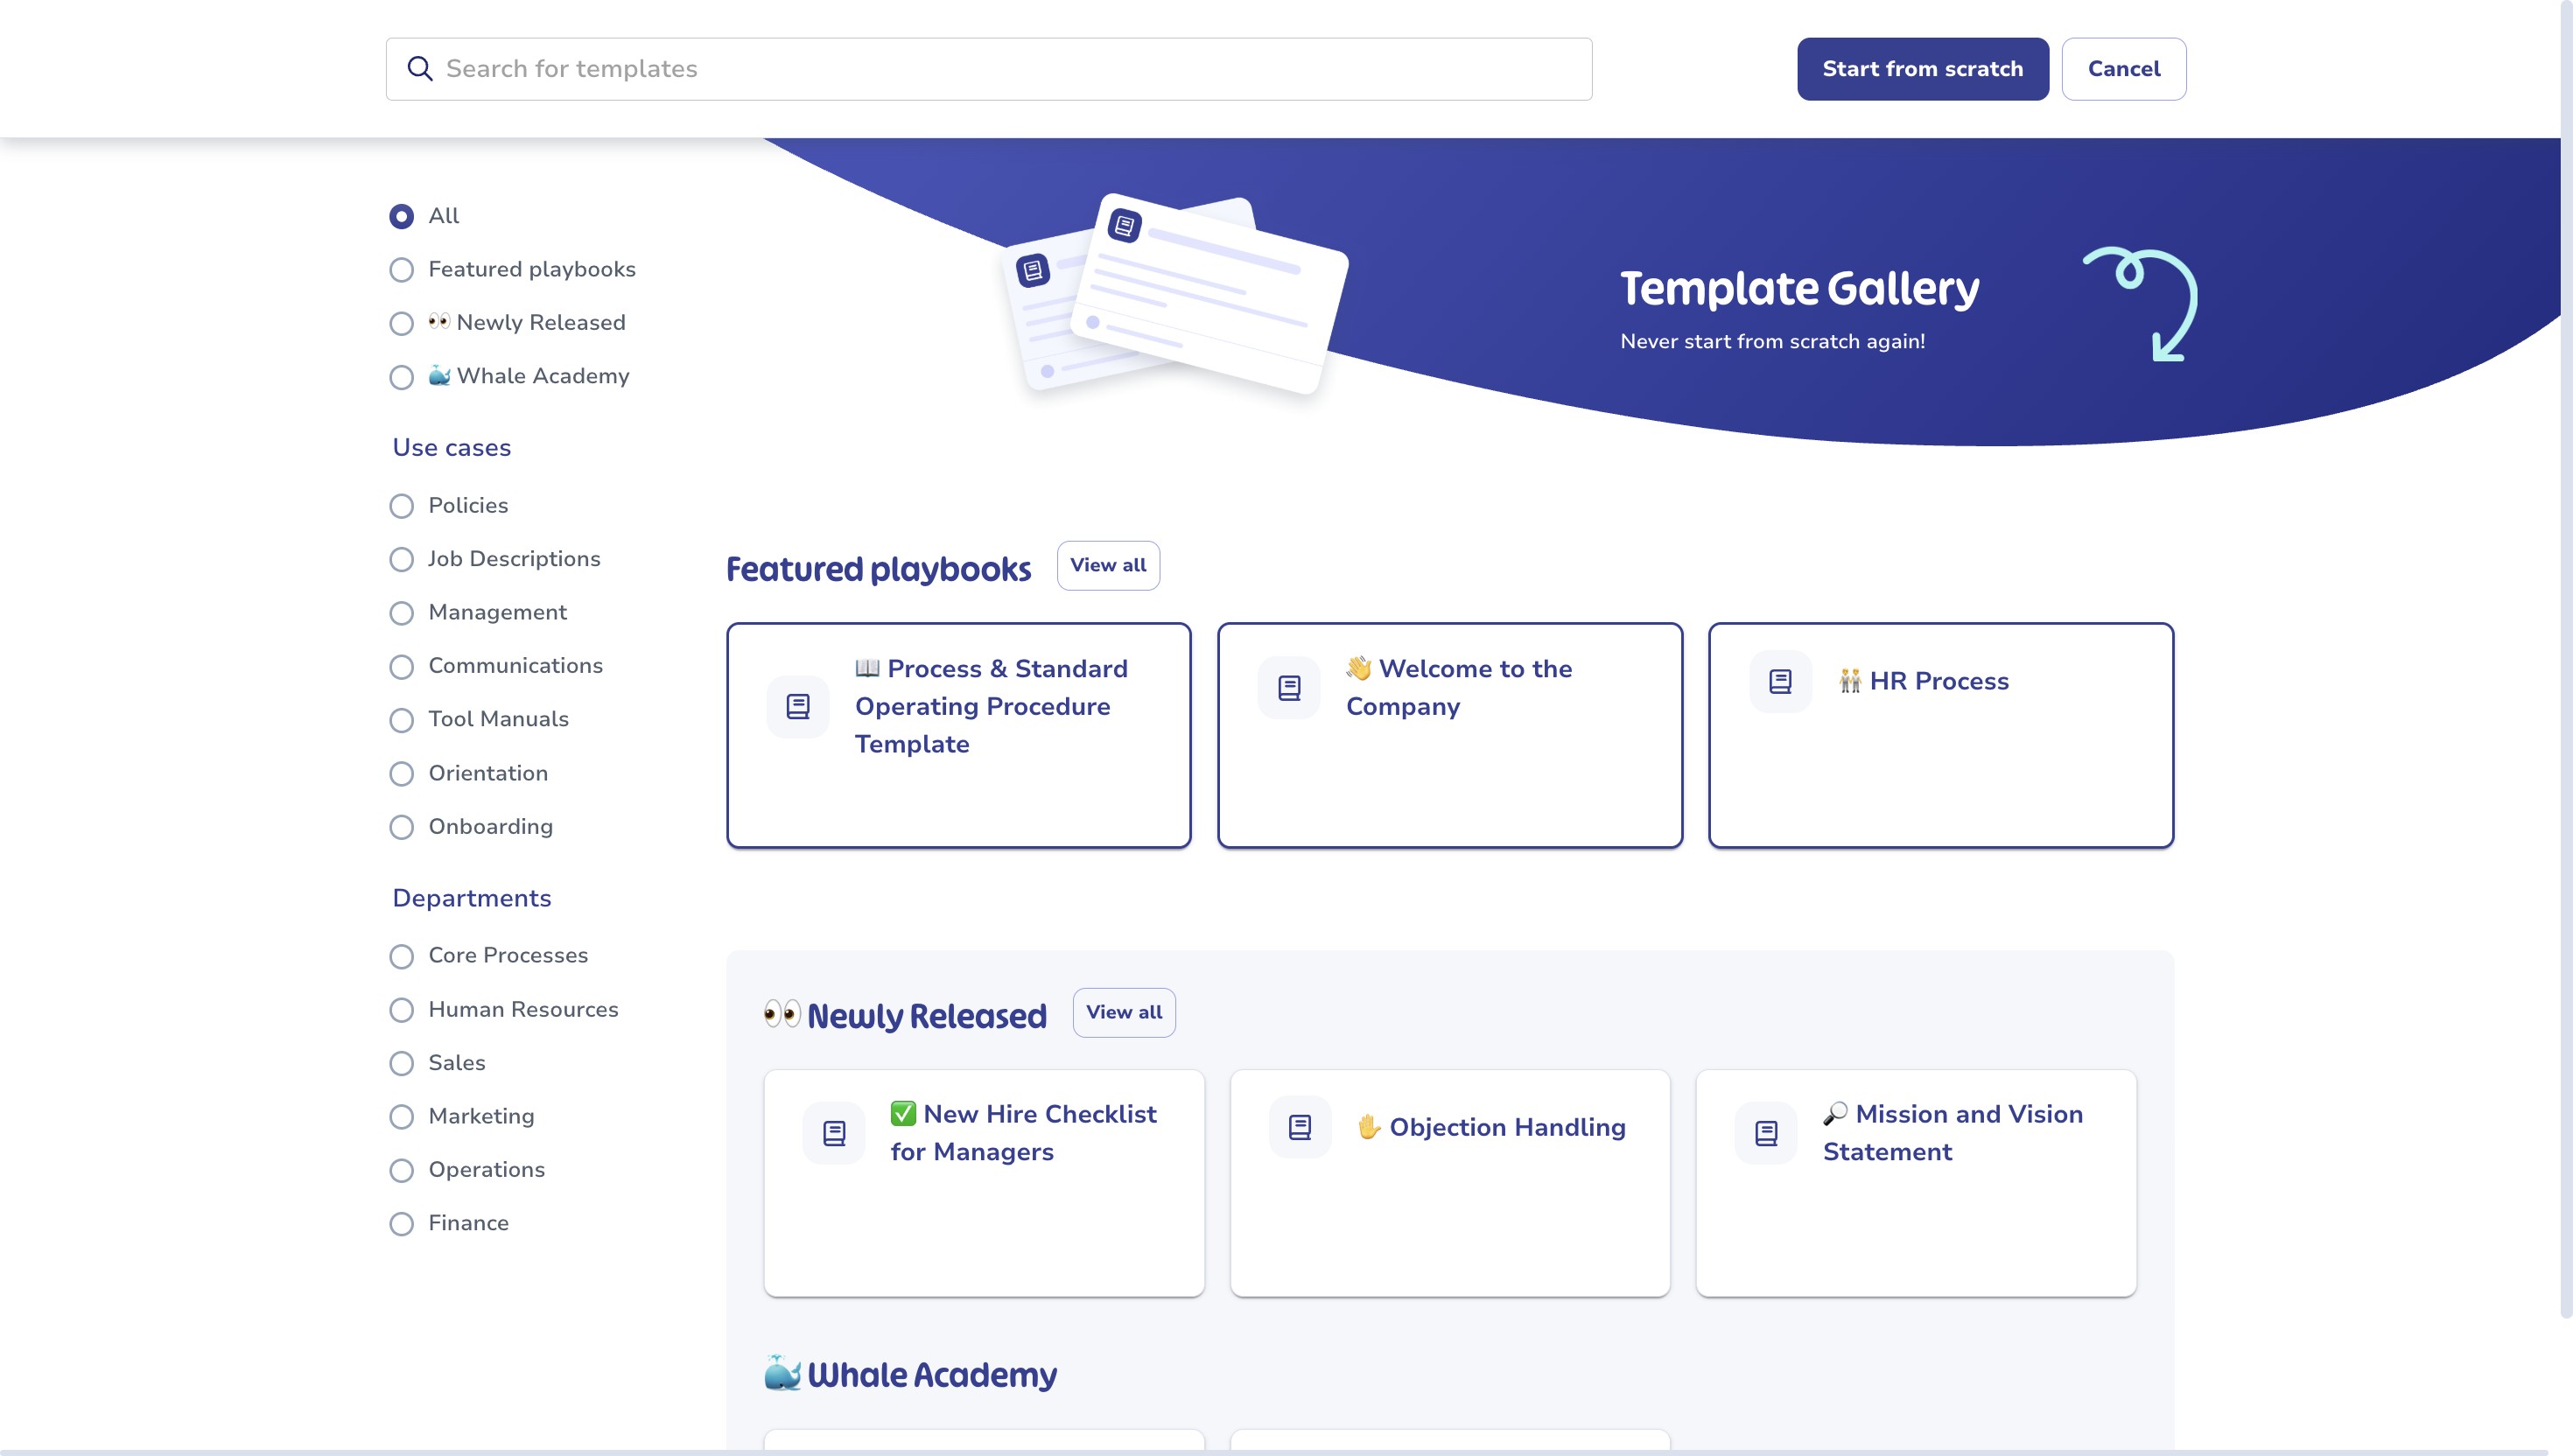Click the book icon on HR Process card
Screen dimensions: 2573x1456
click(x=1779, y=681)
